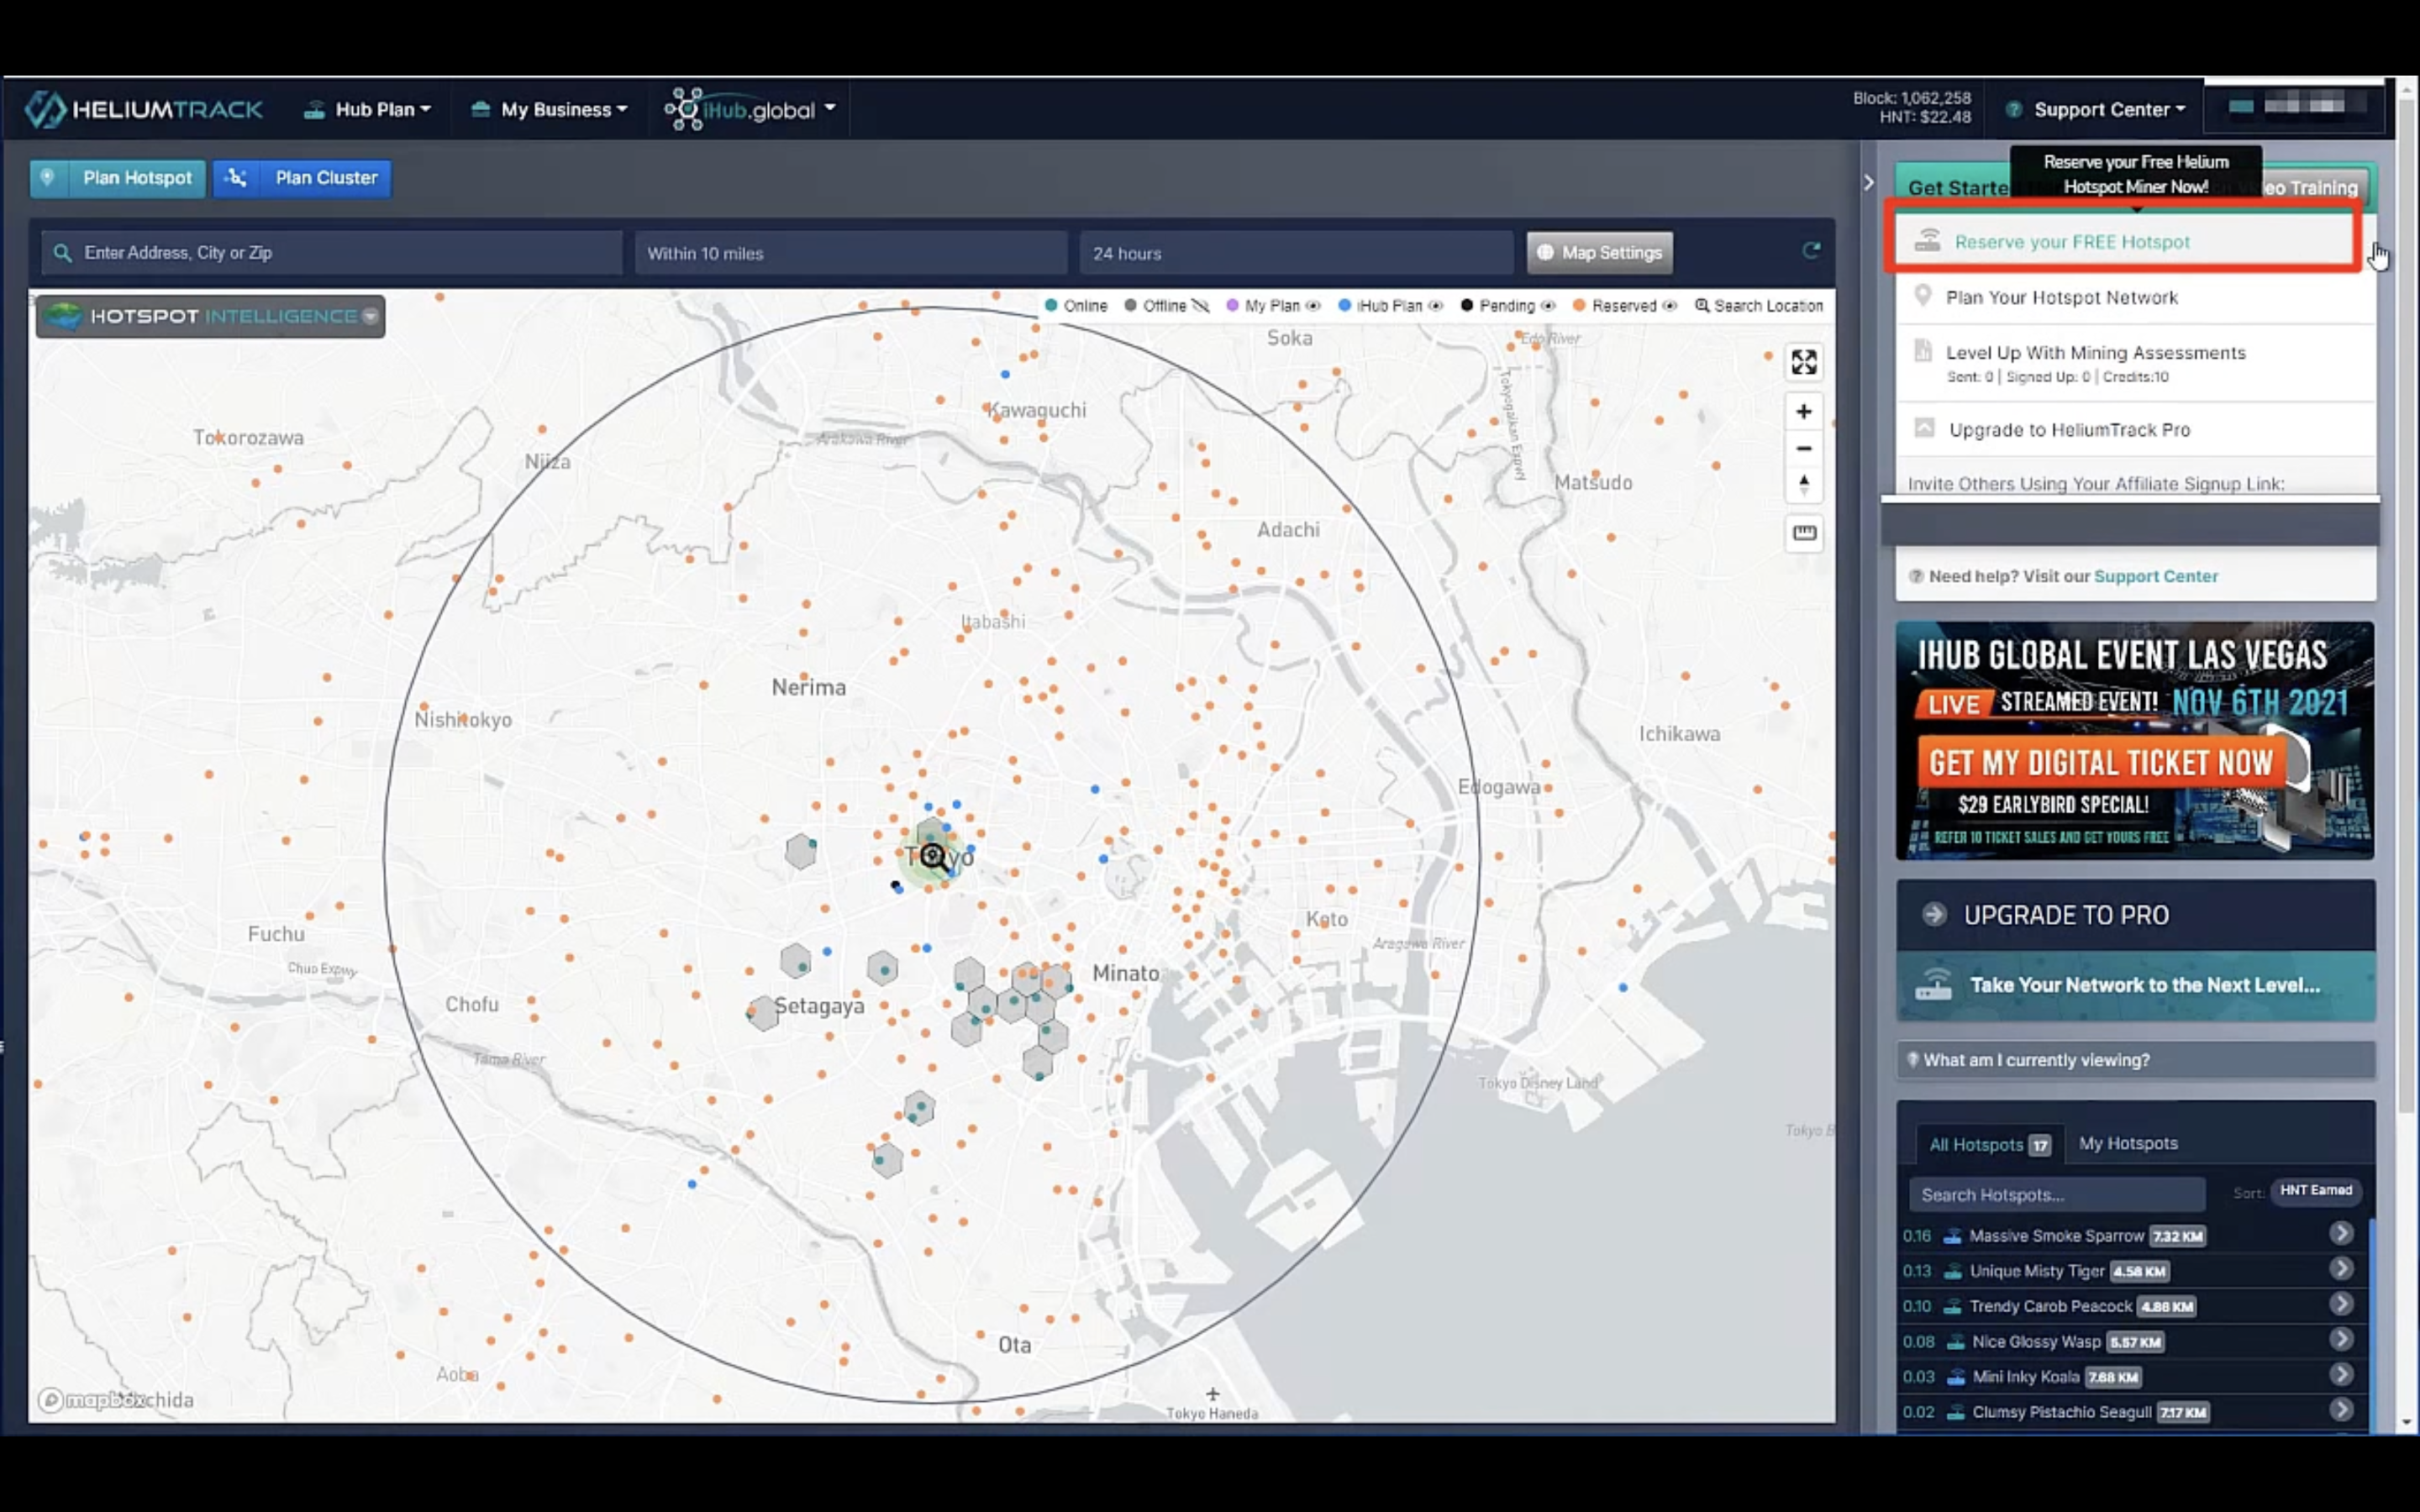Reset map bearing to north
The image size is (2420, 1512).
pyautogui.click(x=1804, y=485)
